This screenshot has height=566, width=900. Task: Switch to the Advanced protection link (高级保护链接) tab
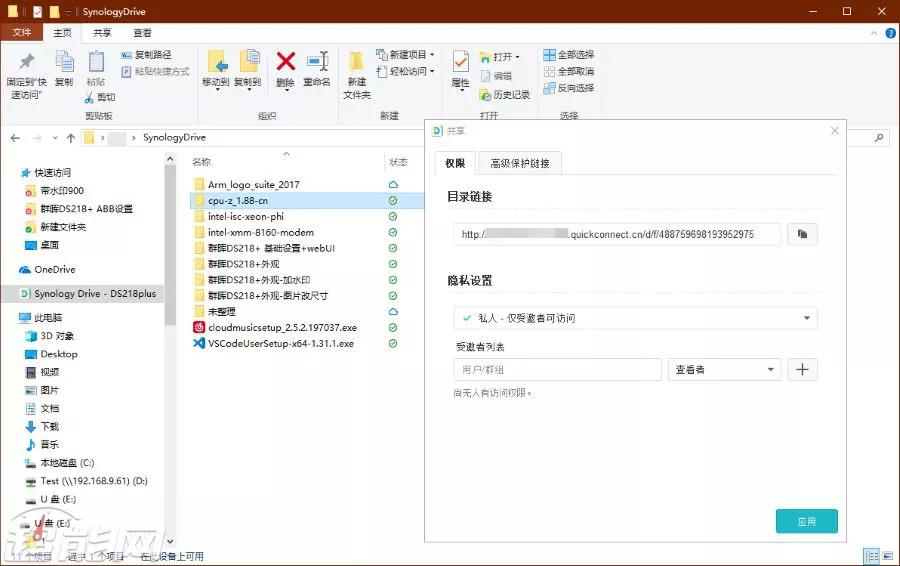click(x=520, y=163)
